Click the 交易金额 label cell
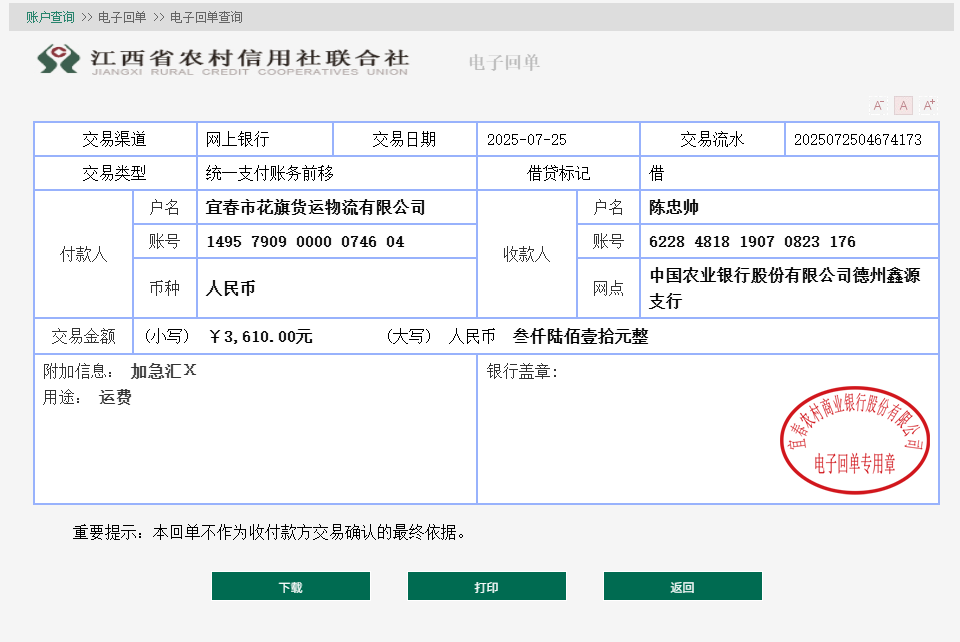Screen dimensions: 960x642 83,337
